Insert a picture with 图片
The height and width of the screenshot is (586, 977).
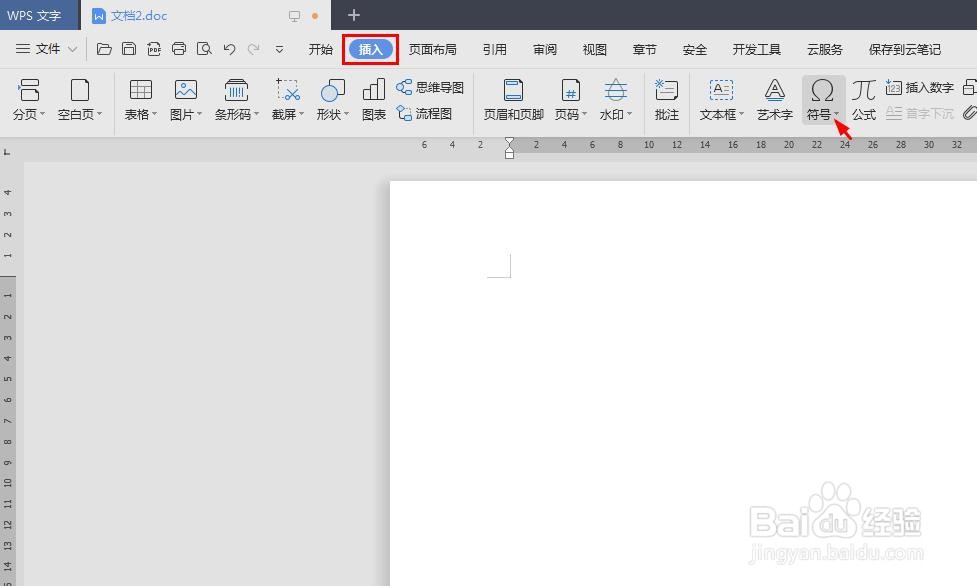click(186, 99)
